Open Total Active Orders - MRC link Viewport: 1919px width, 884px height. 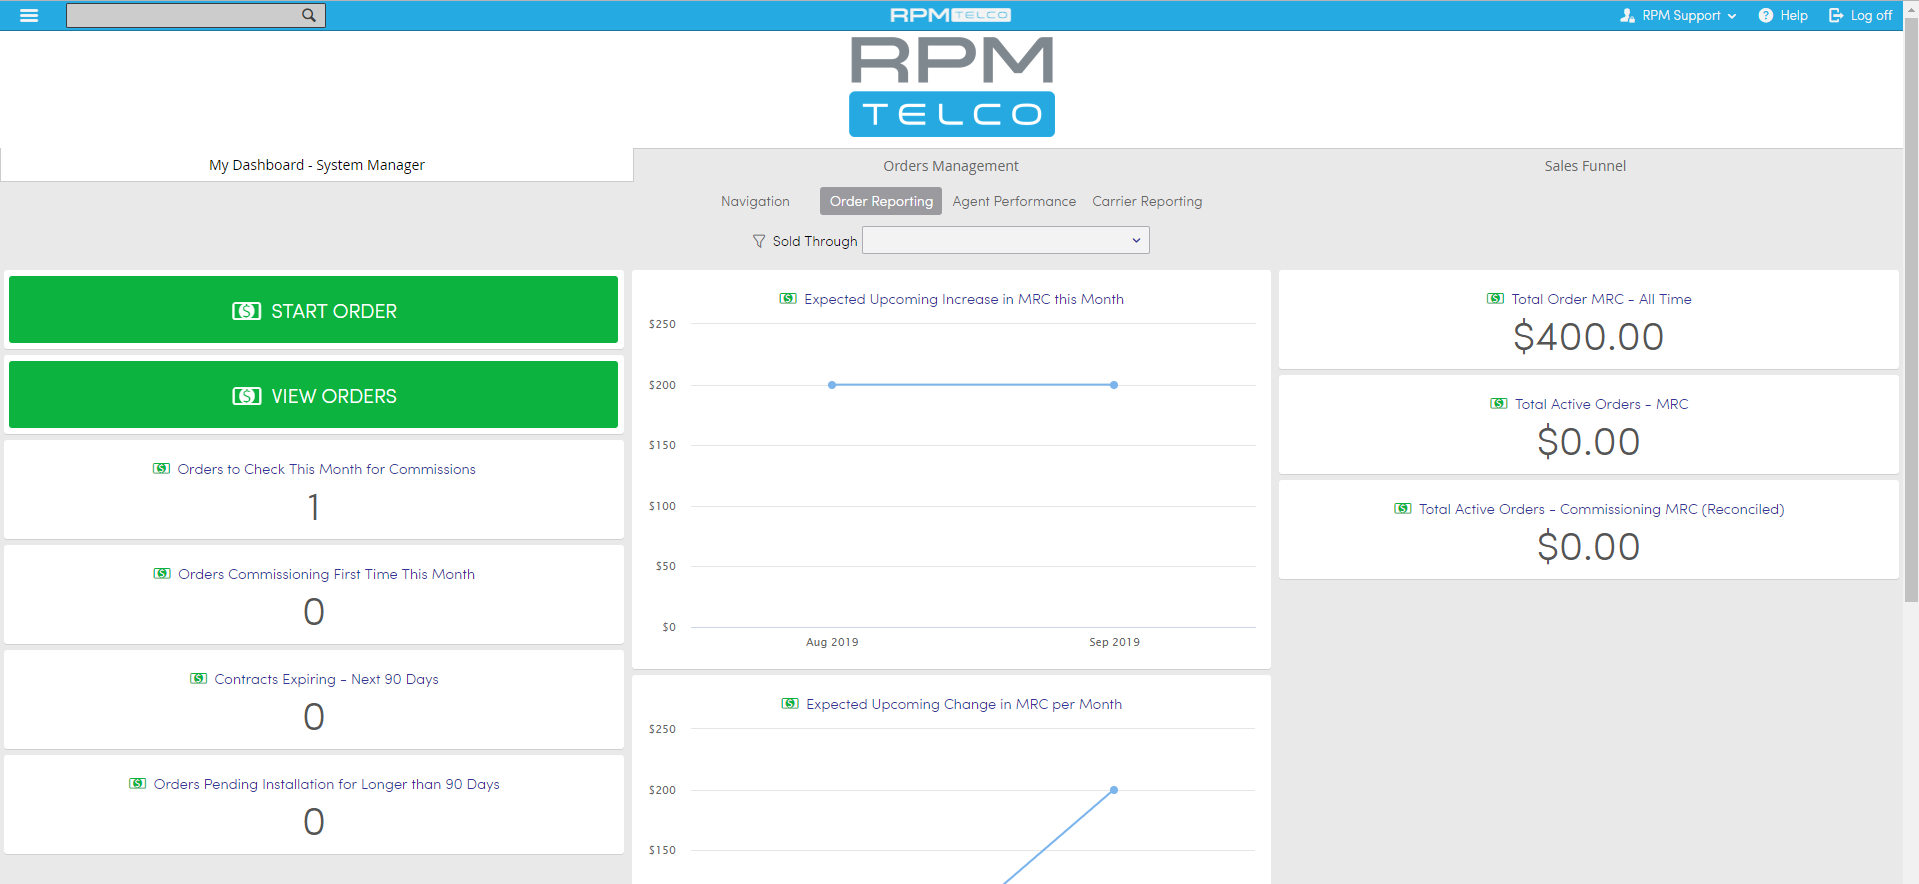pos(1601,404)
